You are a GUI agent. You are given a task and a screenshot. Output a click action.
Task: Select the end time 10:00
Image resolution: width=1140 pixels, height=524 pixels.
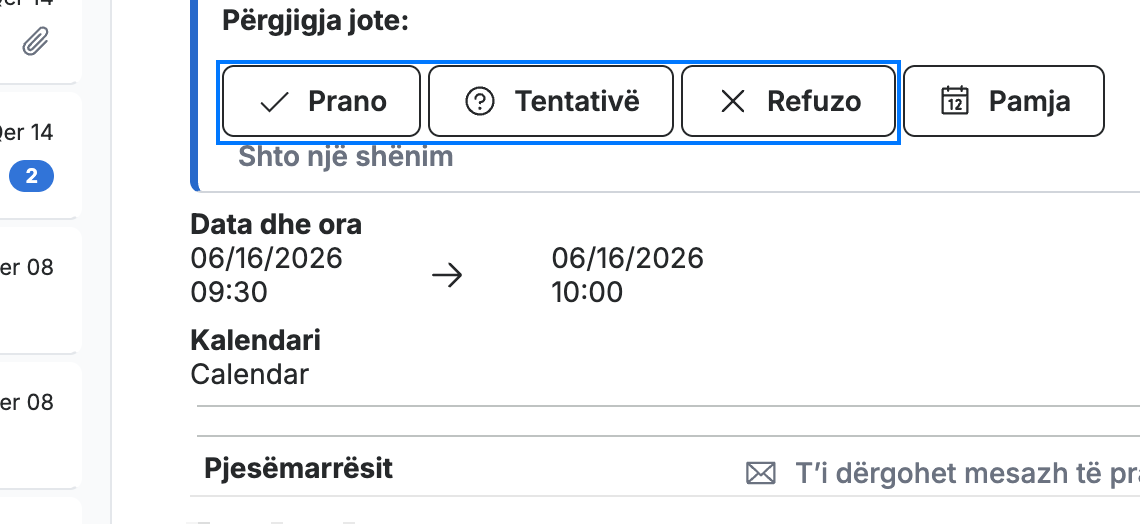pyautogui.click(x=587, y=292)
